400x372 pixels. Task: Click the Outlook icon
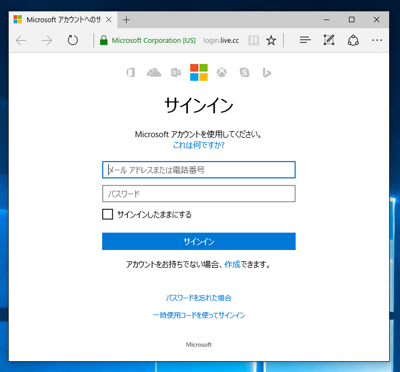tap(176, 72)
